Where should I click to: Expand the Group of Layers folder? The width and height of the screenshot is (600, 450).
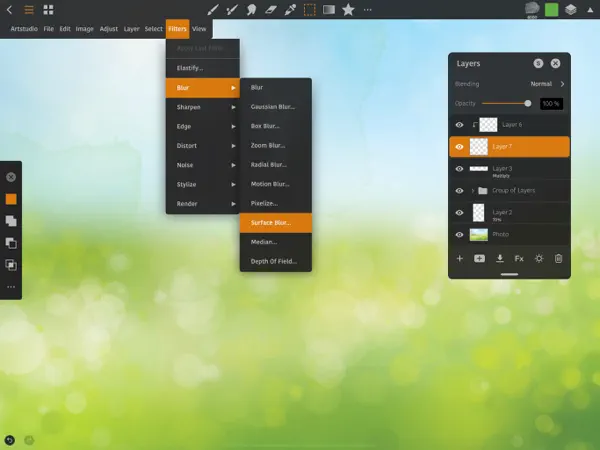(473, 191)
